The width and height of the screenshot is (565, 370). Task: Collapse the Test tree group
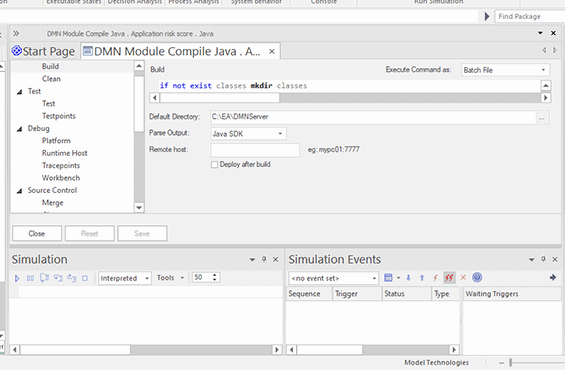[19, 92]
